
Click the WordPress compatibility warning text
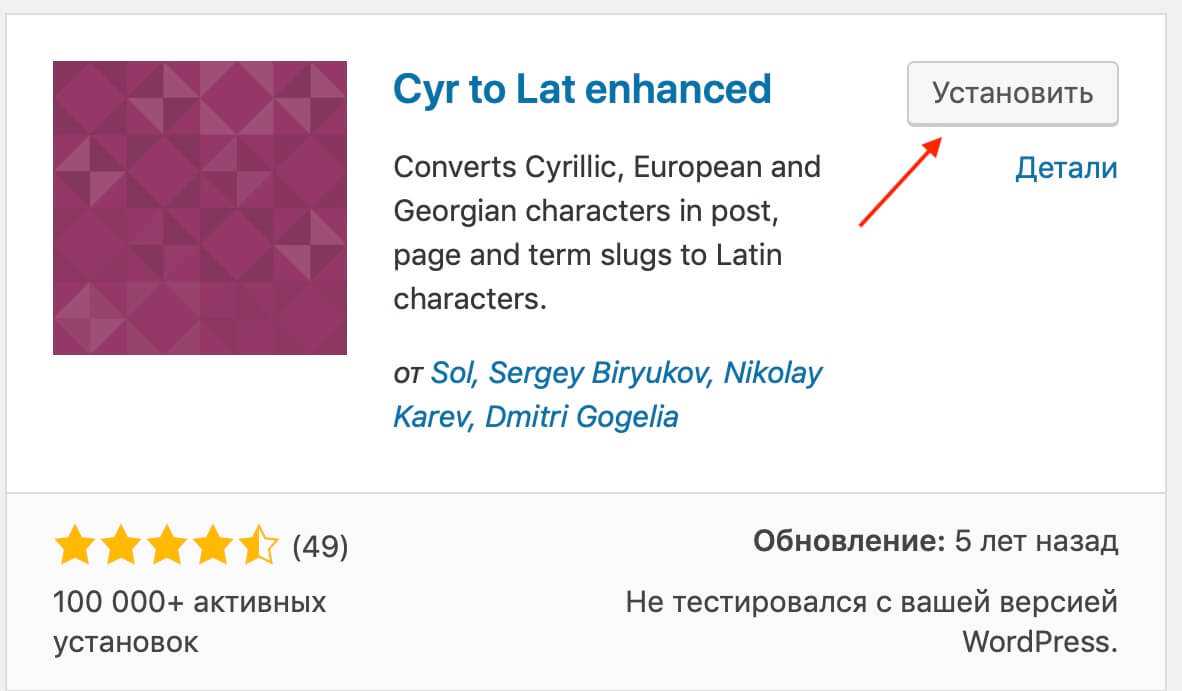coord(871,621)
